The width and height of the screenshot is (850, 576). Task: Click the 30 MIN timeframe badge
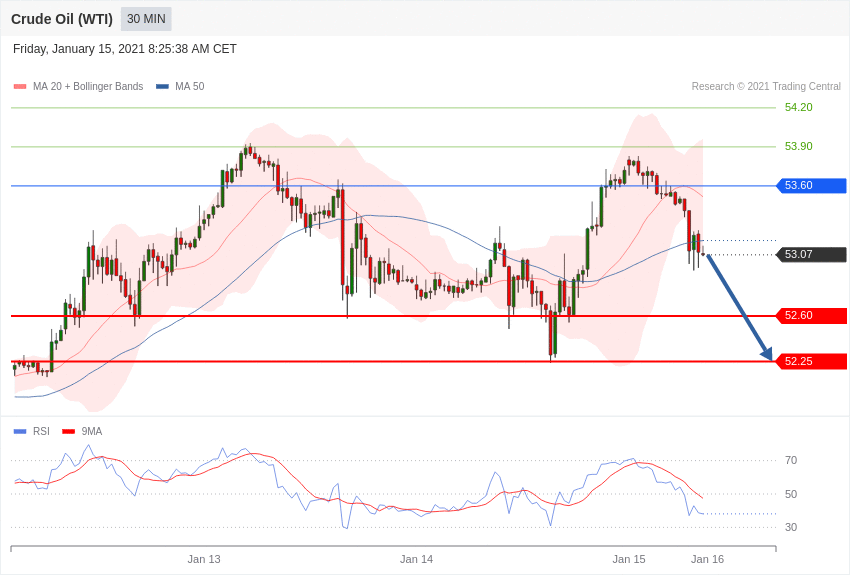[146, 19]
